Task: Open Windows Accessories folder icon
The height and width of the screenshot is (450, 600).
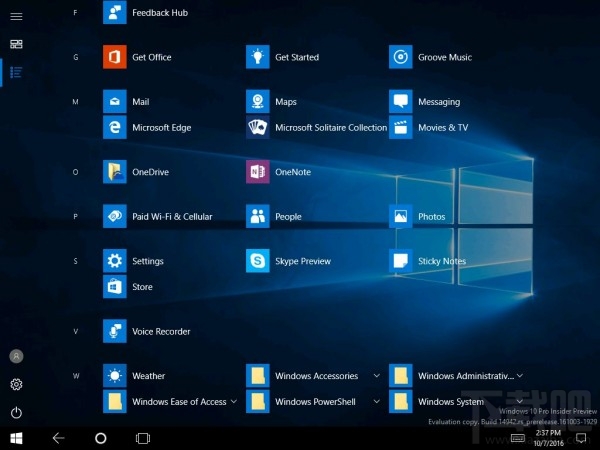Action: point(258,376)
